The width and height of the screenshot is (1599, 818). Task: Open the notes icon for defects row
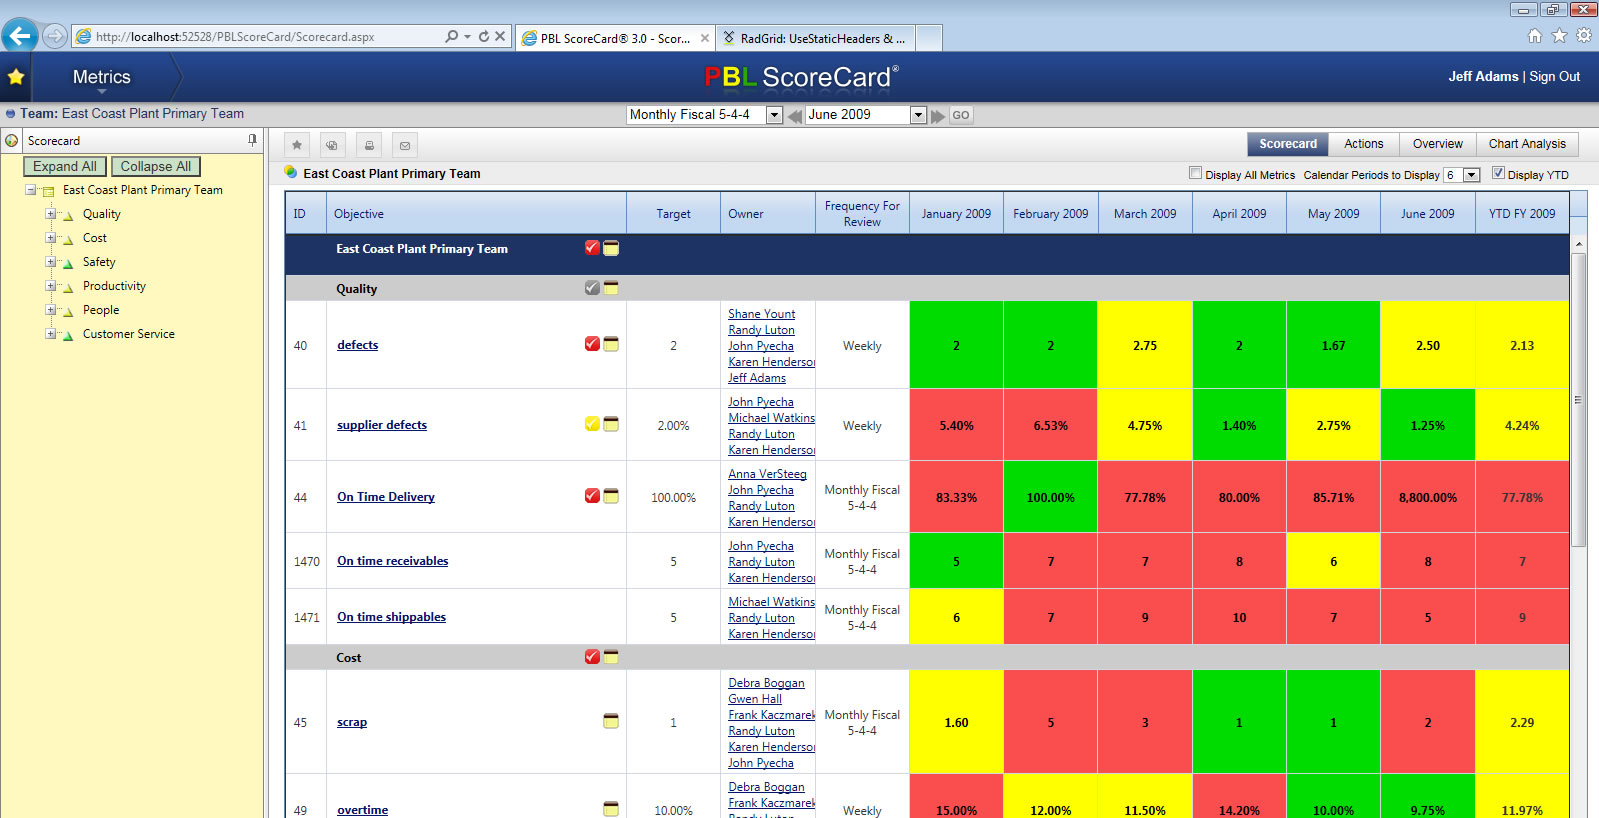point(611,344)
